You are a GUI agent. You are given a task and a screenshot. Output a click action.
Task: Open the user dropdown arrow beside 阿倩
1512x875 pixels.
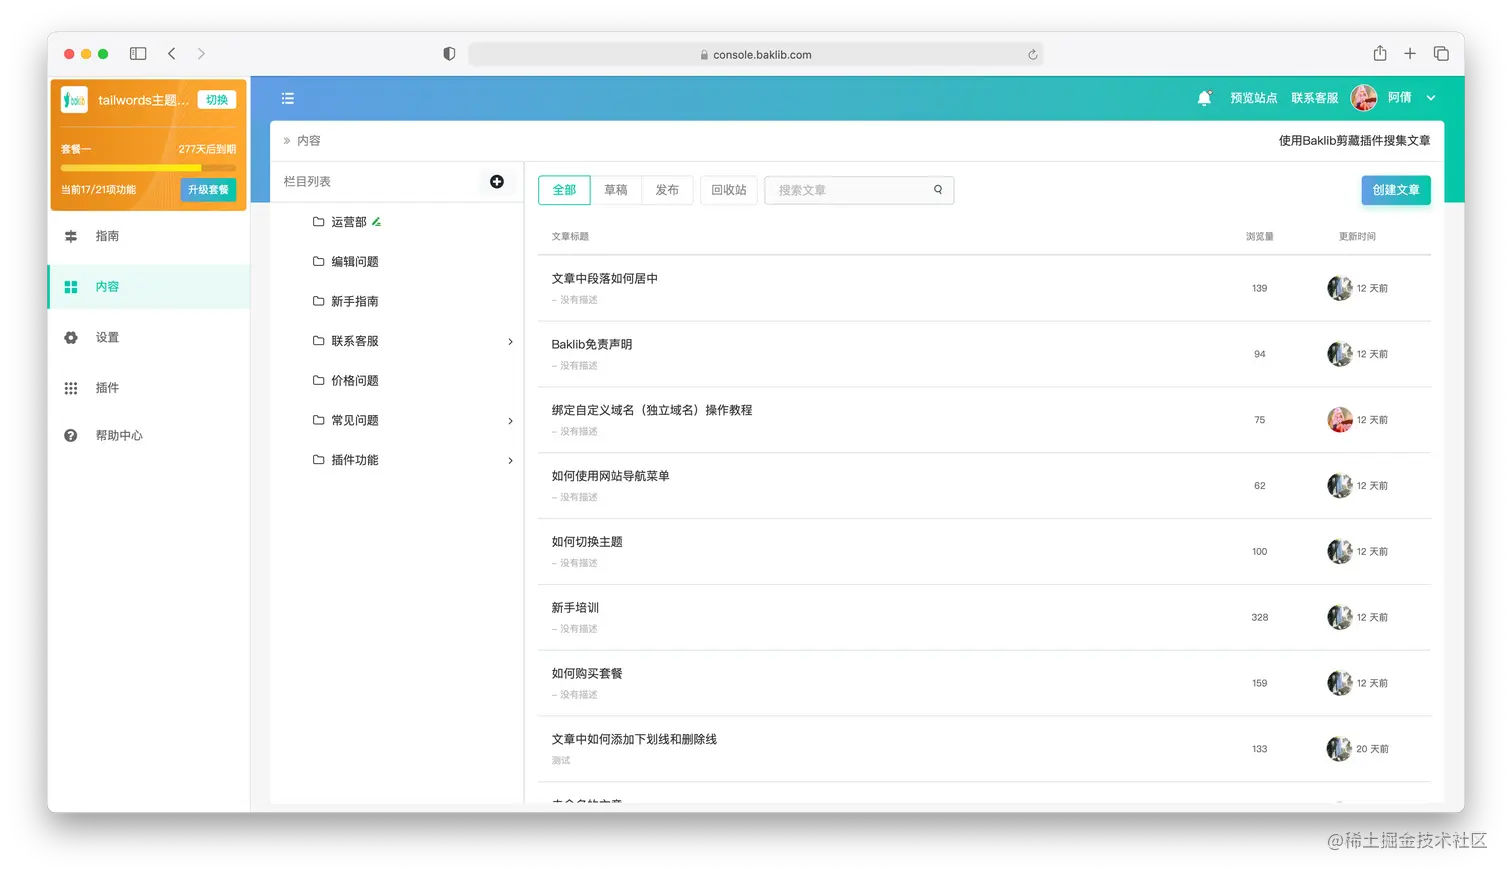[x=1431, y=98]
